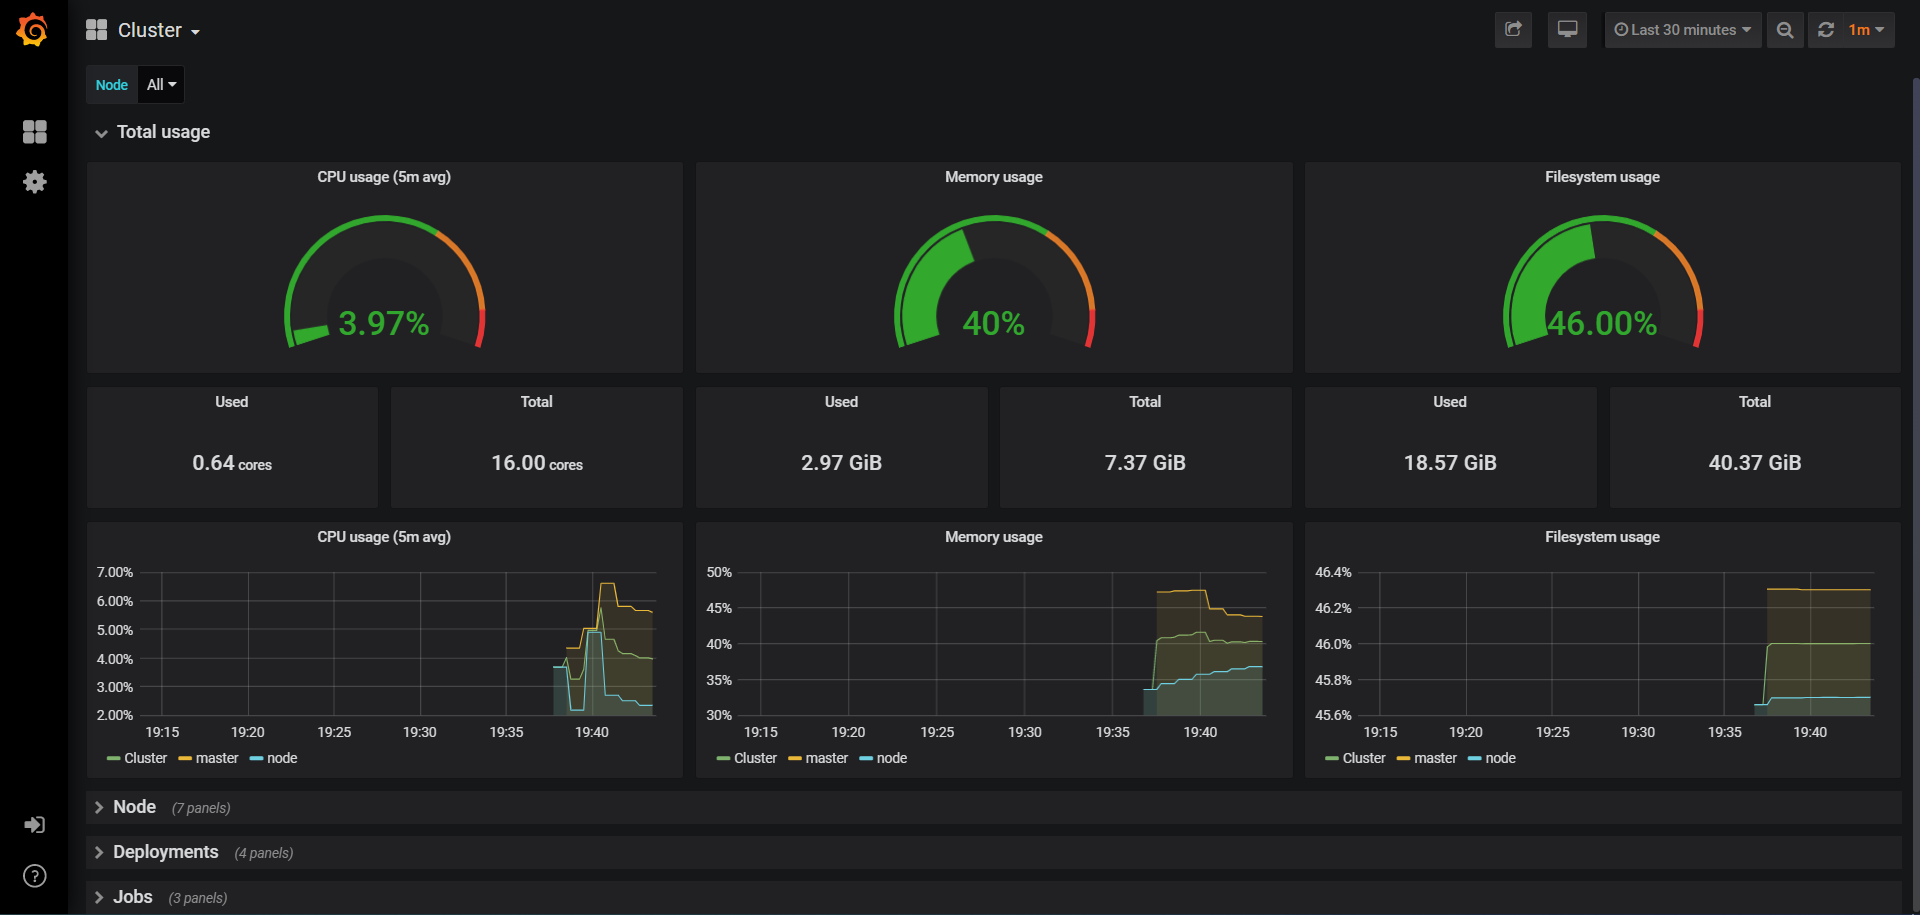
Task: Open the 1m refresh interval dropdown
Action: point(1866,30)
